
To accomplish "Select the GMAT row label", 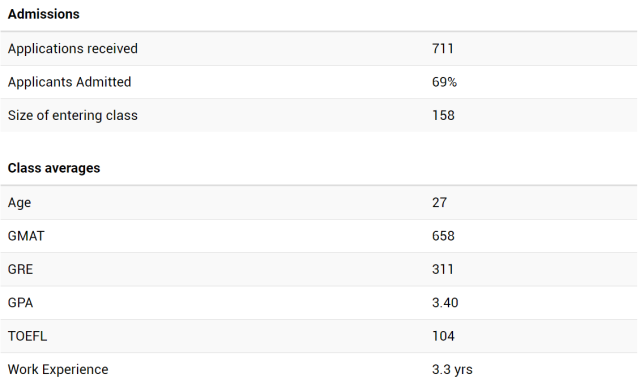I will 26,236.
